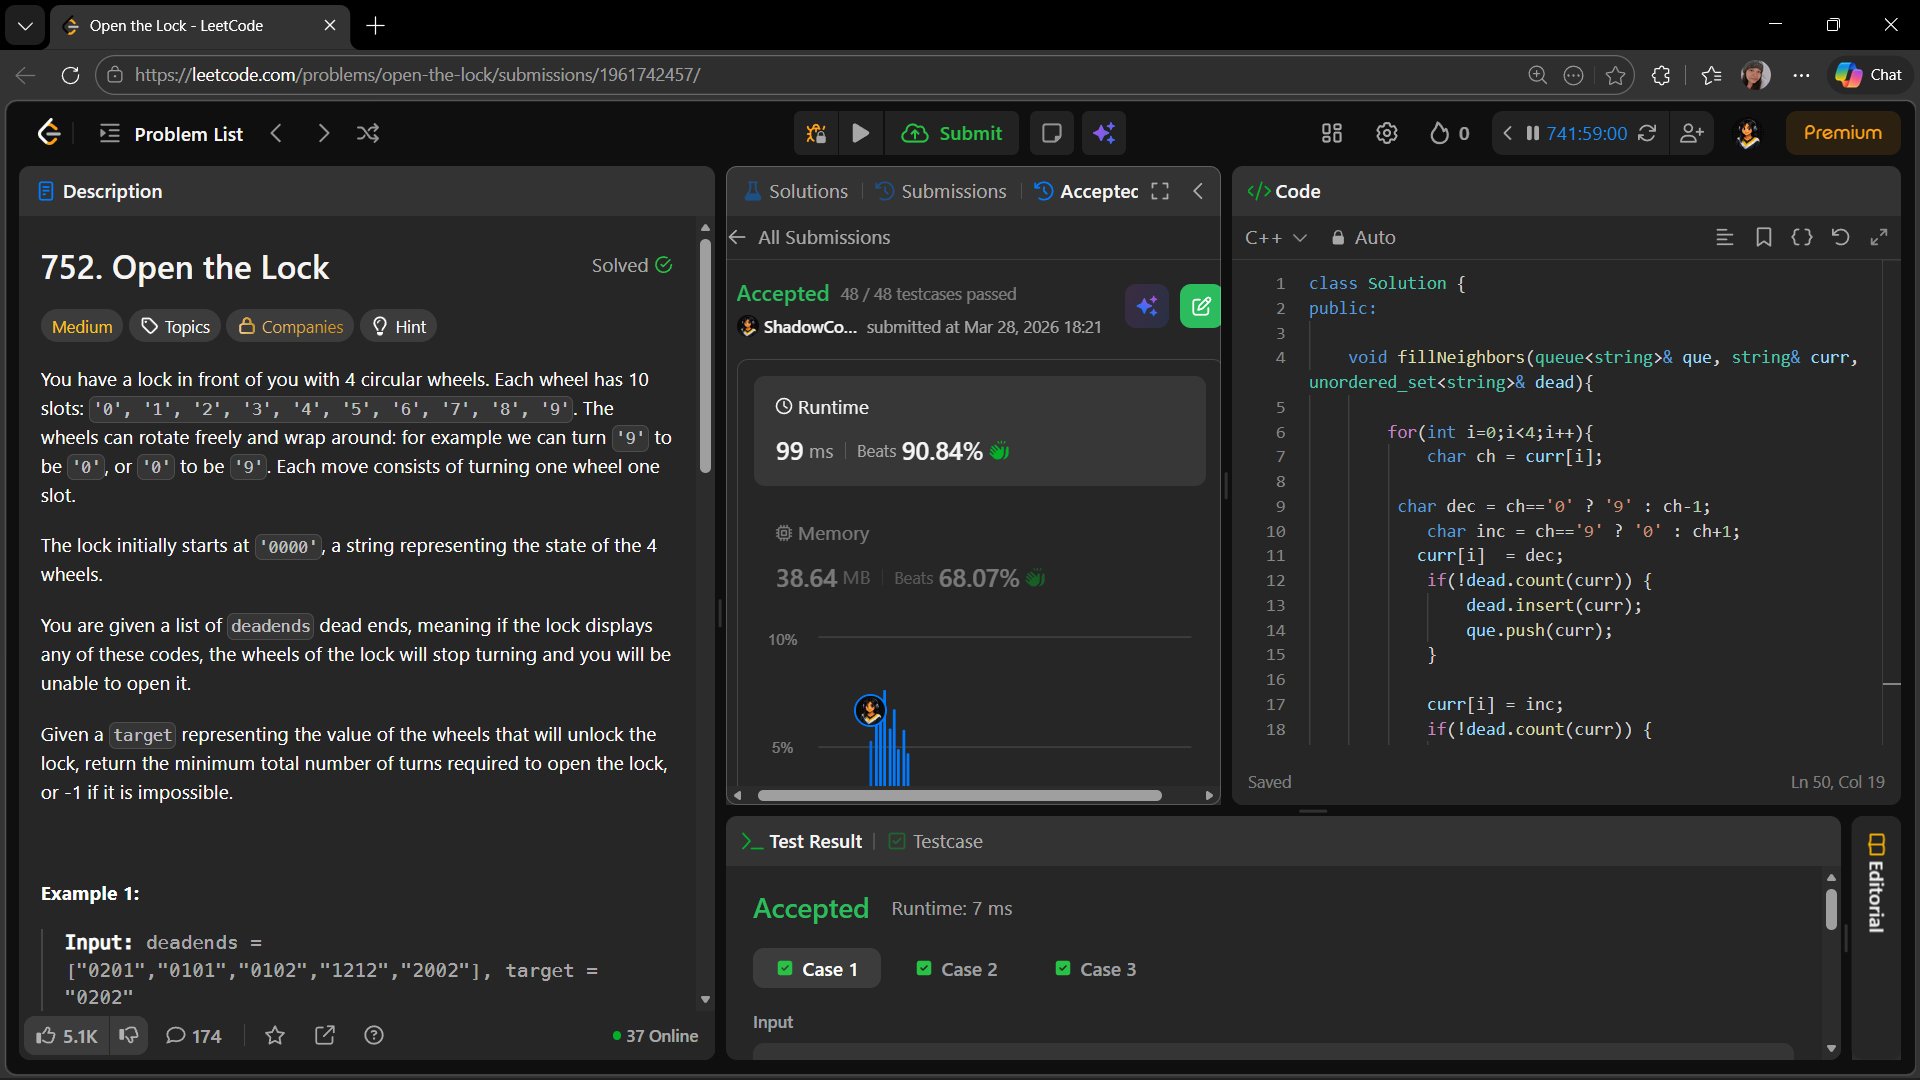
Task: Format code using the braces icon
Action: [x=1801, y=237]
